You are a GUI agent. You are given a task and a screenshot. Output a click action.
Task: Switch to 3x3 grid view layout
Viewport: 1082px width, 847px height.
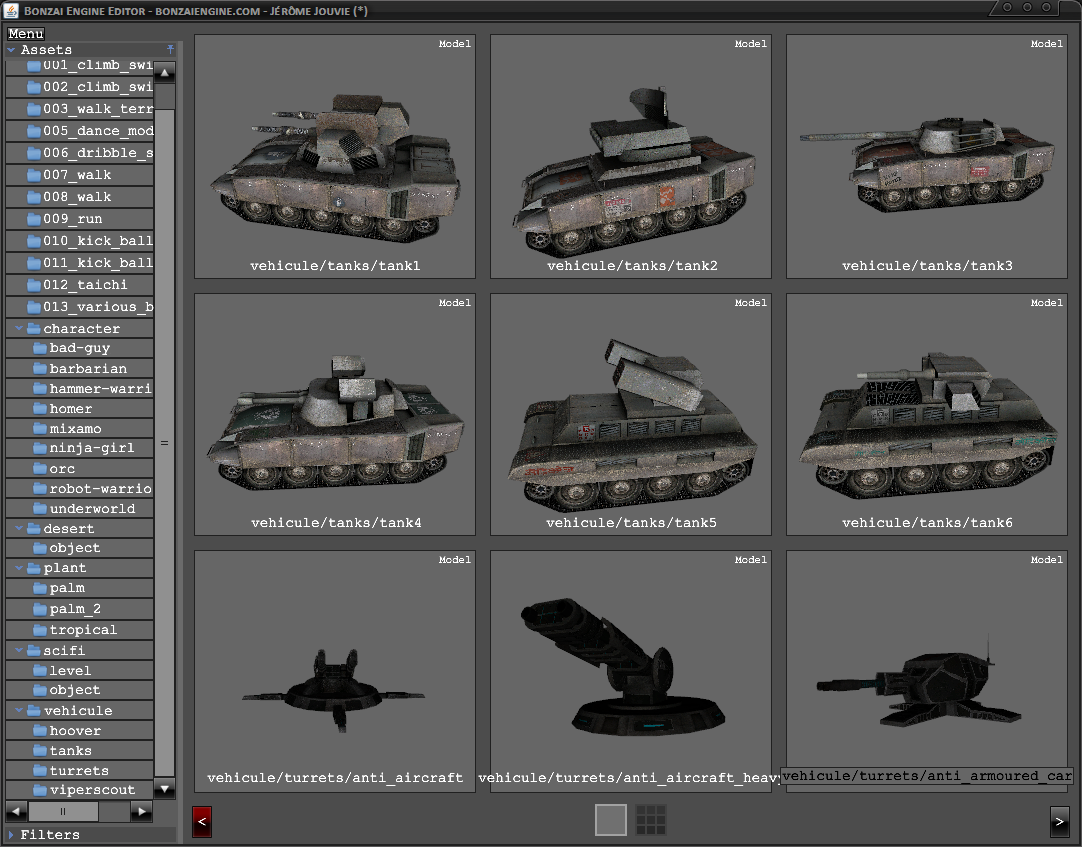651,820
